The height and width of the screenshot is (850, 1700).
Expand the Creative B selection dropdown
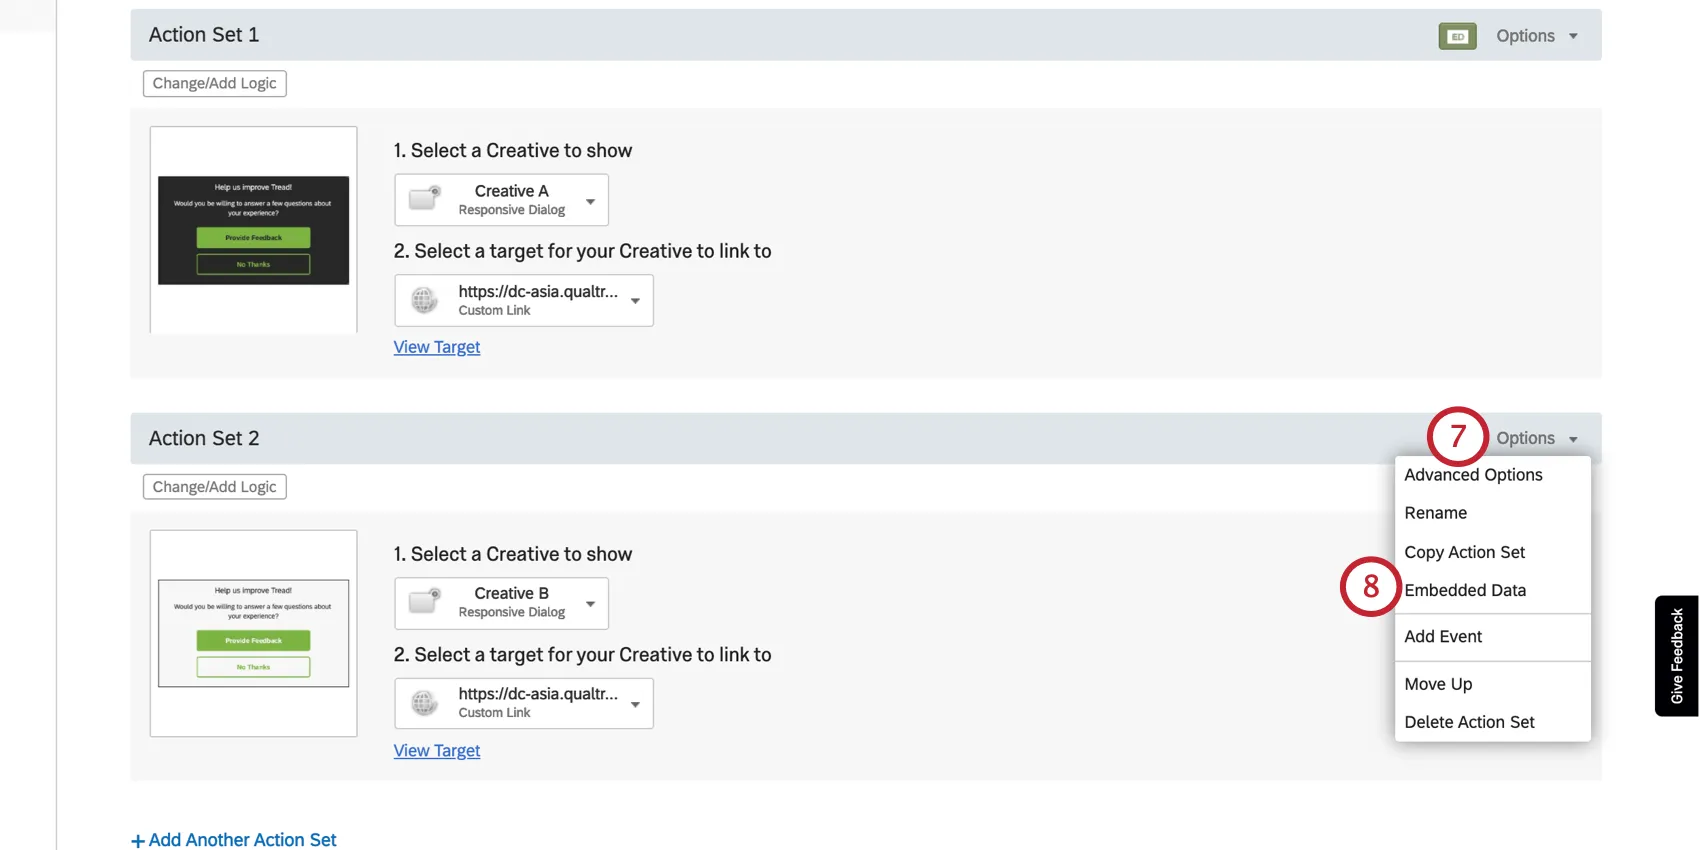tap(591, 604)
